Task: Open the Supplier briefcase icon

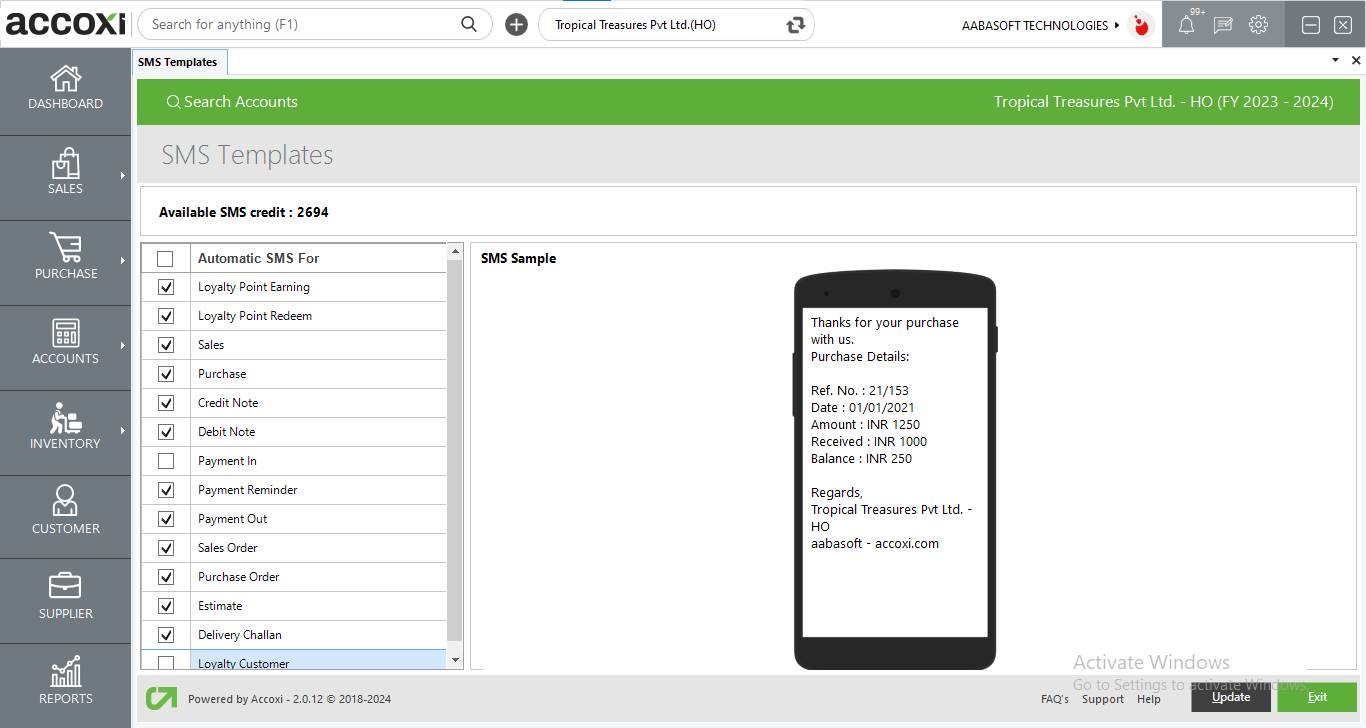Action: coord(66,587)
